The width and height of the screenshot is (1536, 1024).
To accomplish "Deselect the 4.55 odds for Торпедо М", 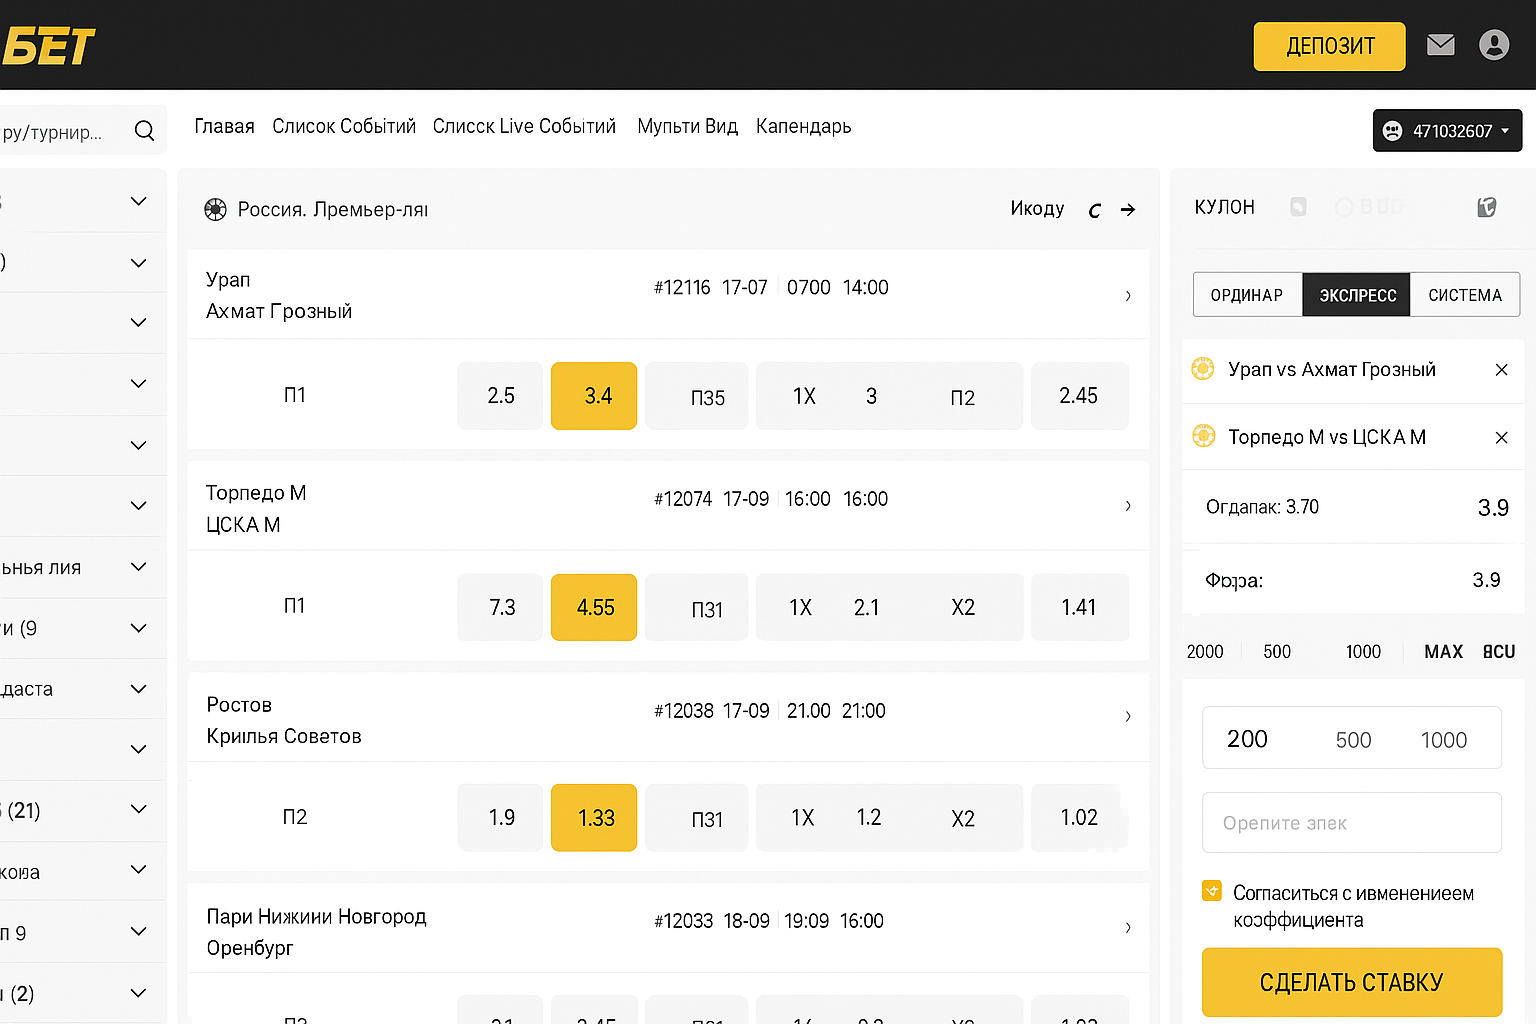I will tap(594, 607).
